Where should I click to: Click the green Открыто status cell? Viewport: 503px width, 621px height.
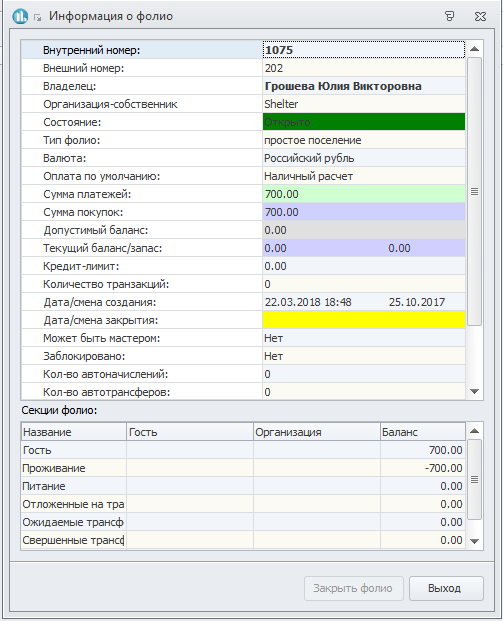click(x=364, y=122)
